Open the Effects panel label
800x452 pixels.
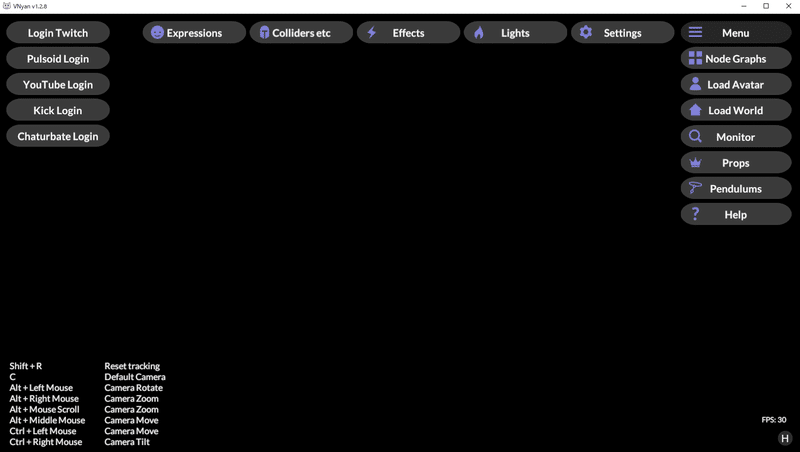click(408, 33)
